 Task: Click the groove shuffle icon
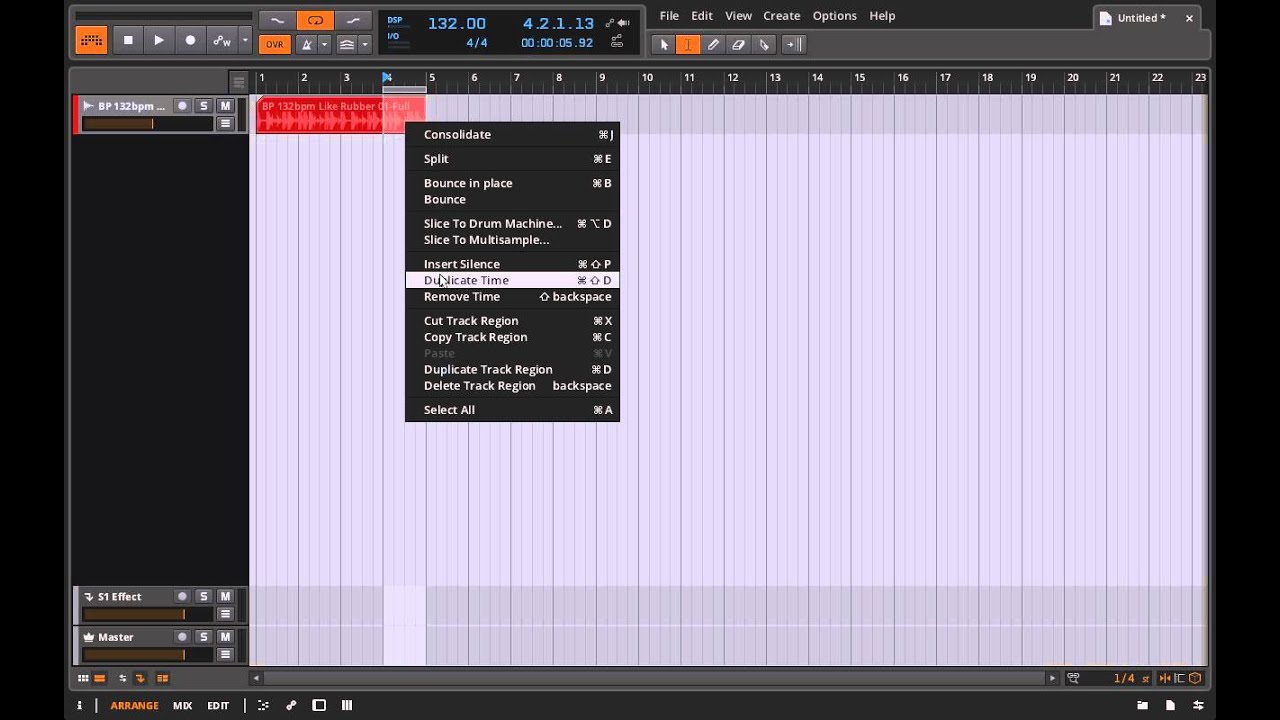346,44
